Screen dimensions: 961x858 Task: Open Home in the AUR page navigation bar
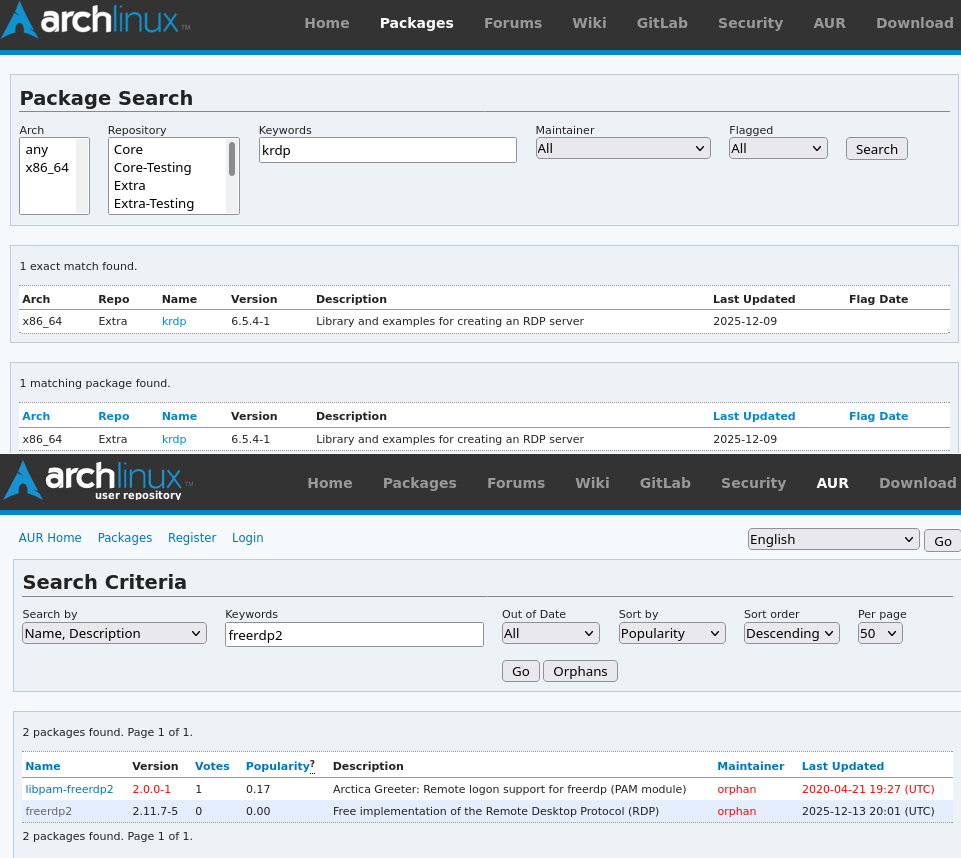pos(330,483)
